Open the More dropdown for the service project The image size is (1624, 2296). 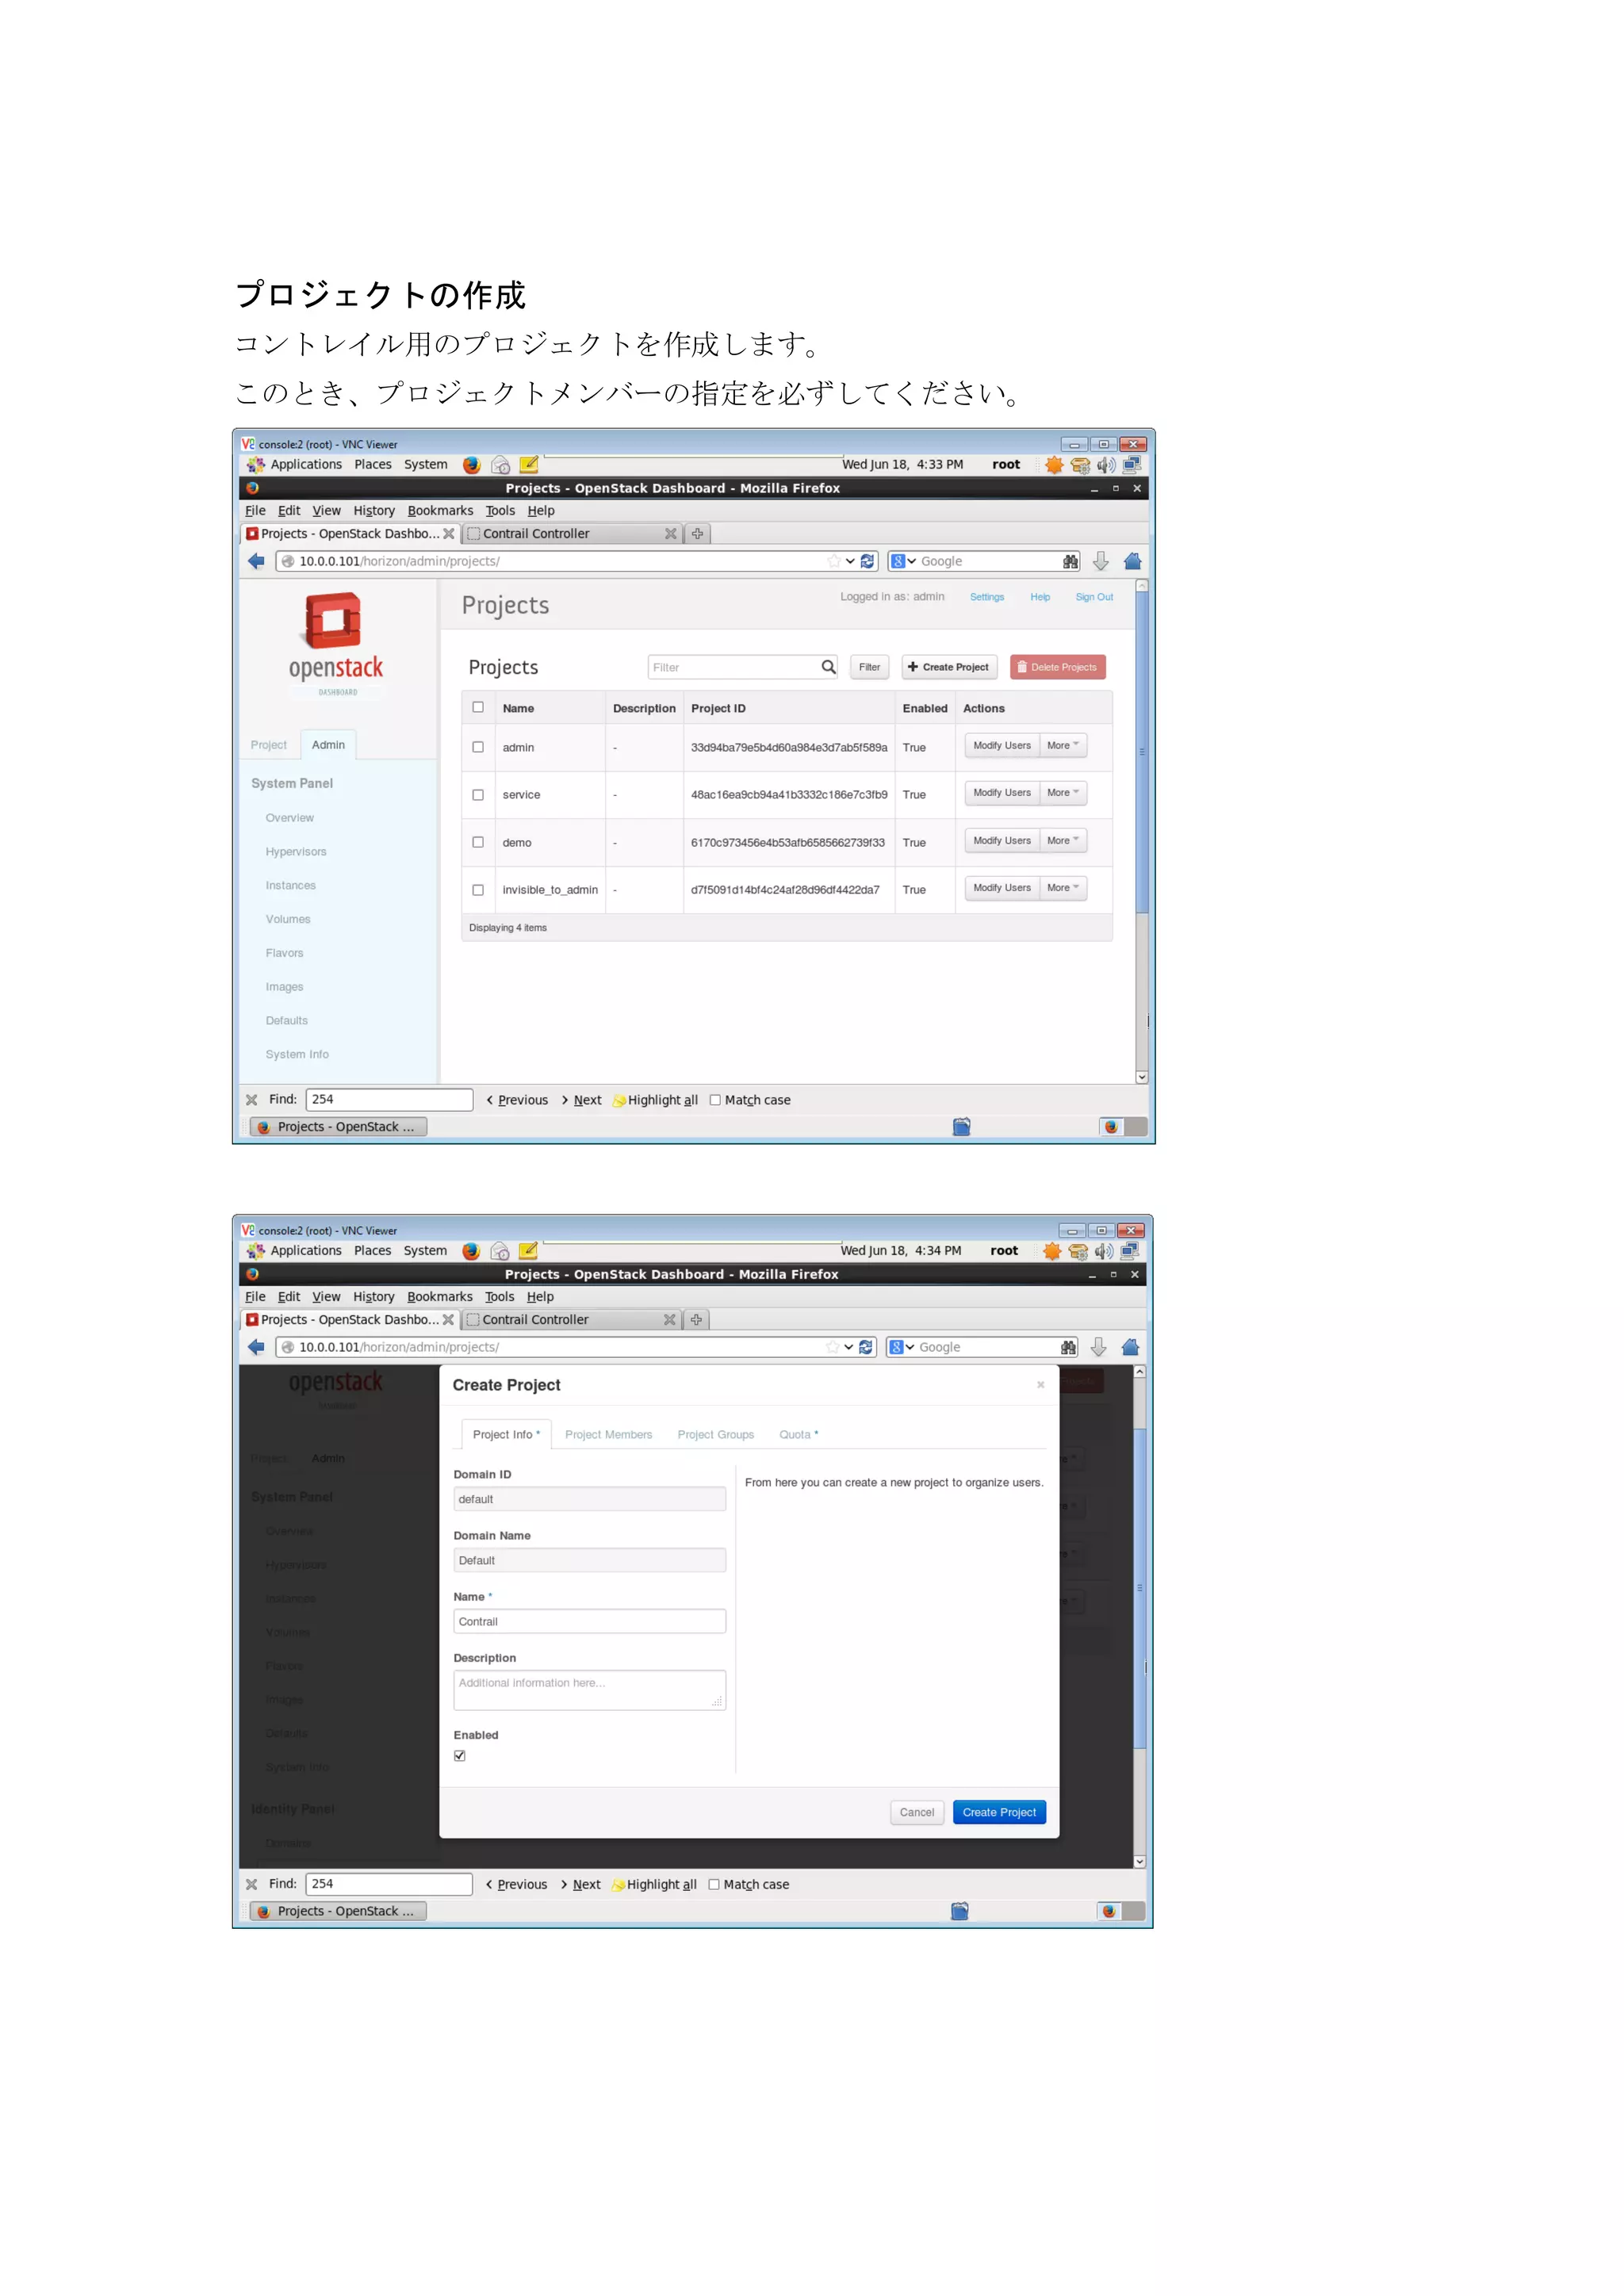point(1063,793)
